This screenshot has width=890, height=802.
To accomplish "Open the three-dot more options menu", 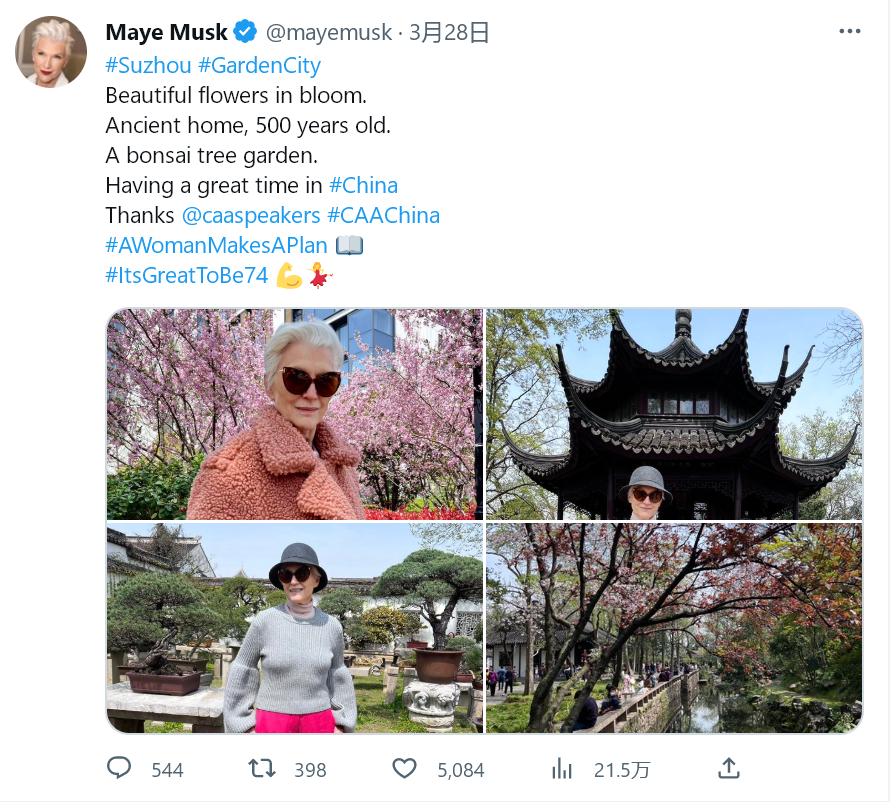I will click(x=850, y=31).
